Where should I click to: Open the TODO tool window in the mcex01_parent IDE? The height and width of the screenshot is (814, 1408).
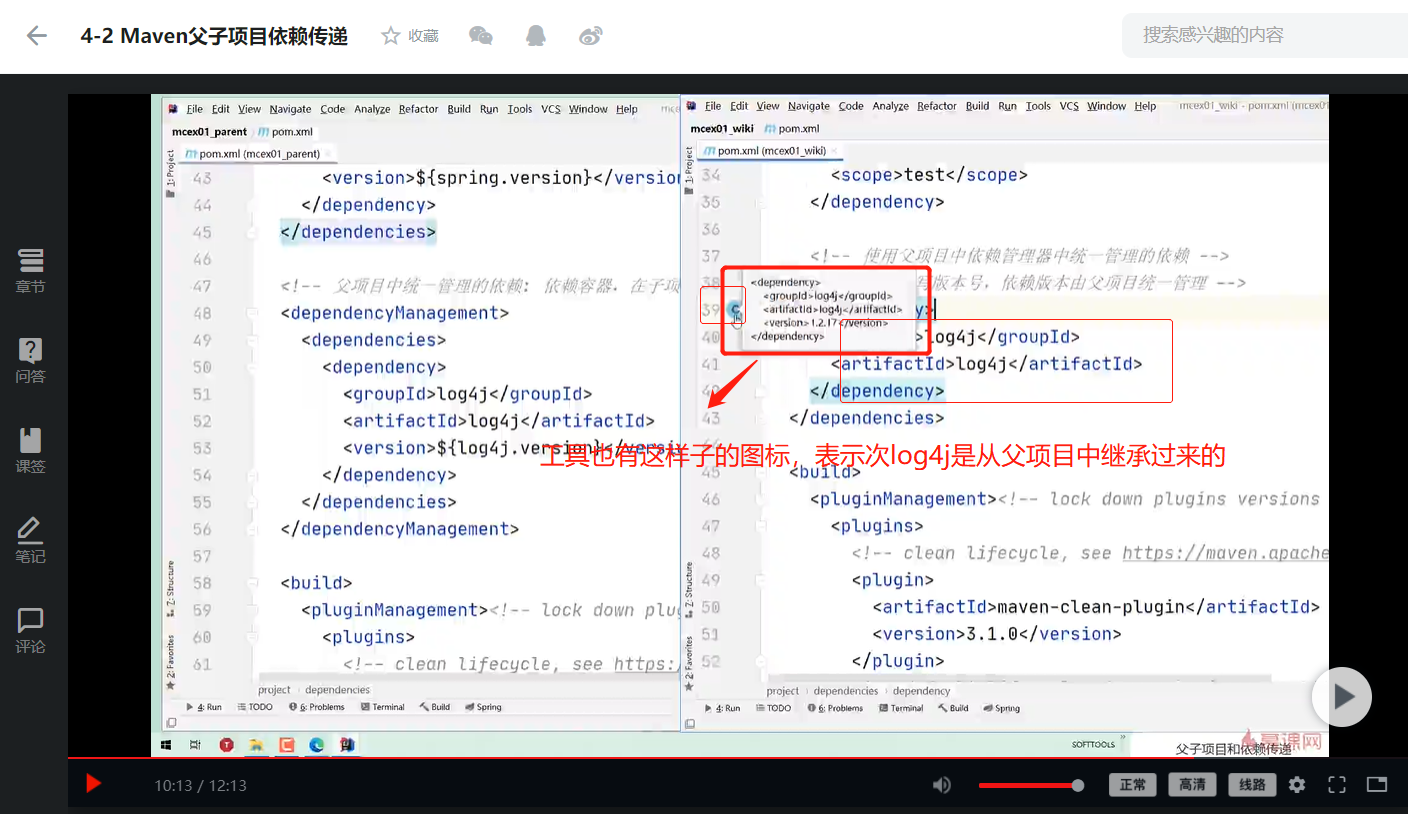point(255,707)
